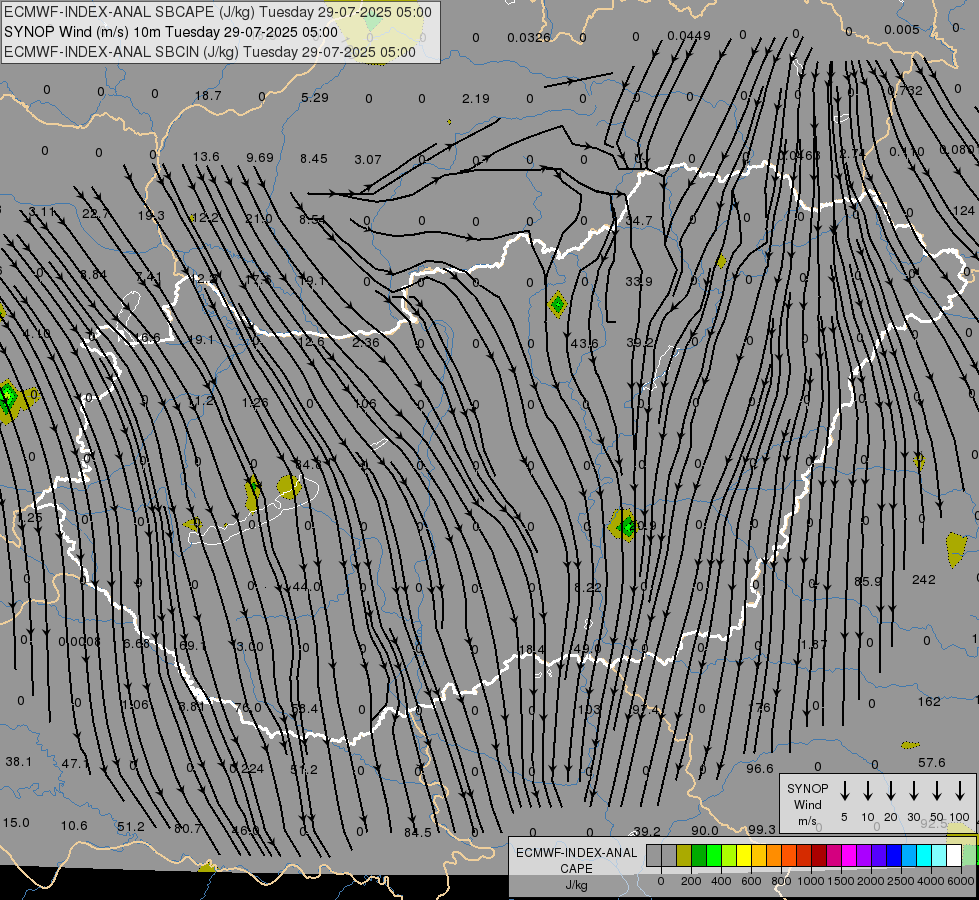Click the 1000 tick label on CAPE scale

[x=810, y=881]
